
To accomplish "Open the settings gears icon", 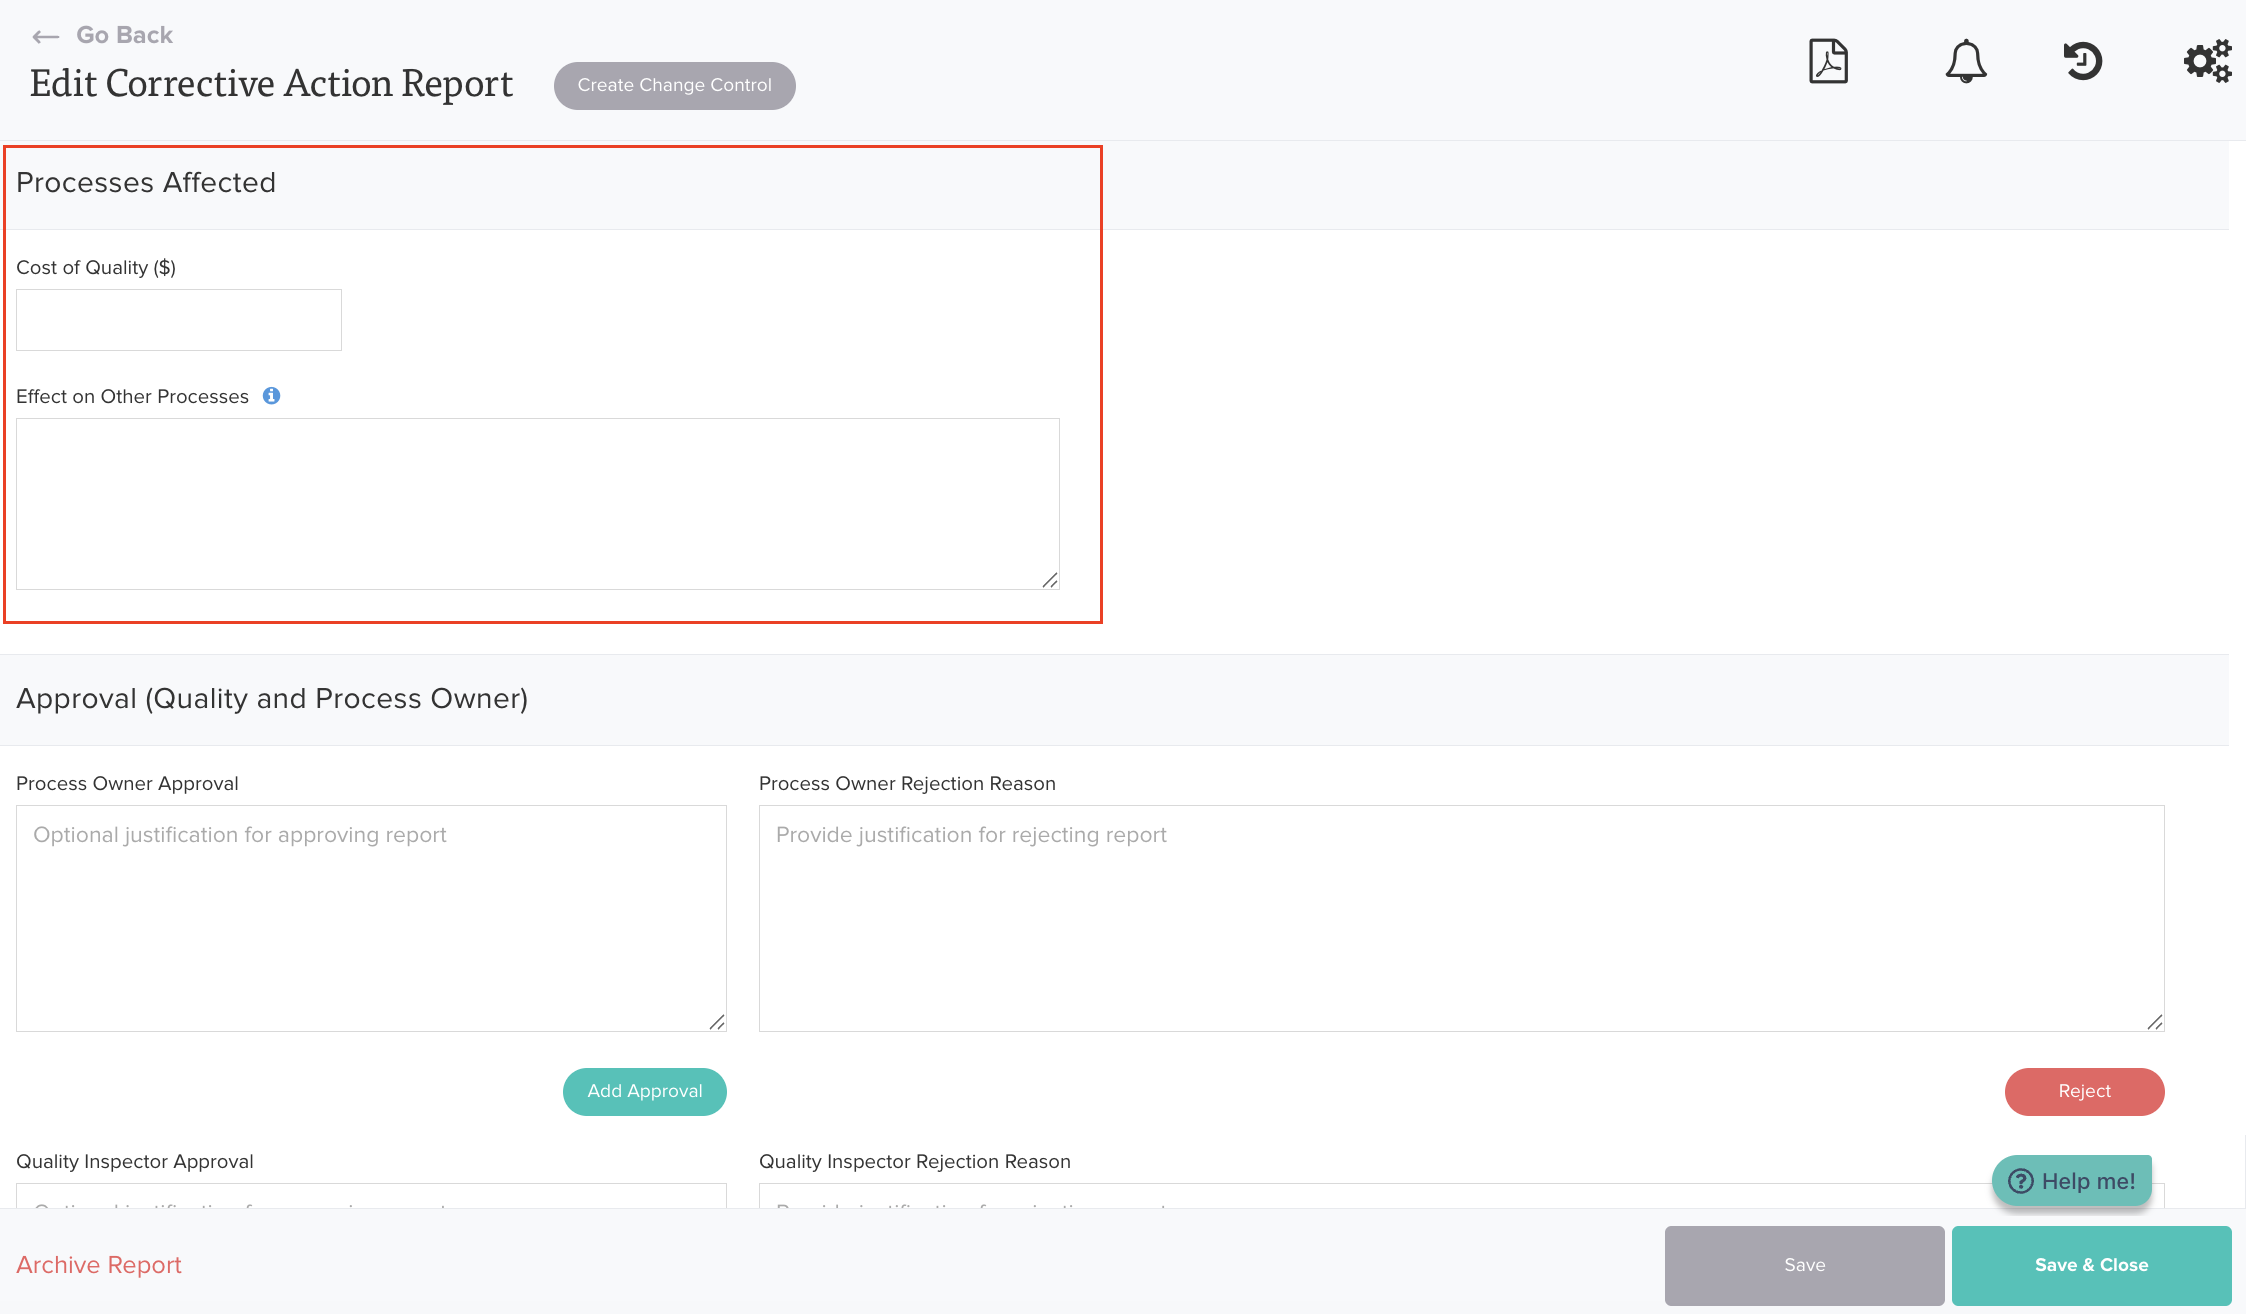I will (2207, 62).
